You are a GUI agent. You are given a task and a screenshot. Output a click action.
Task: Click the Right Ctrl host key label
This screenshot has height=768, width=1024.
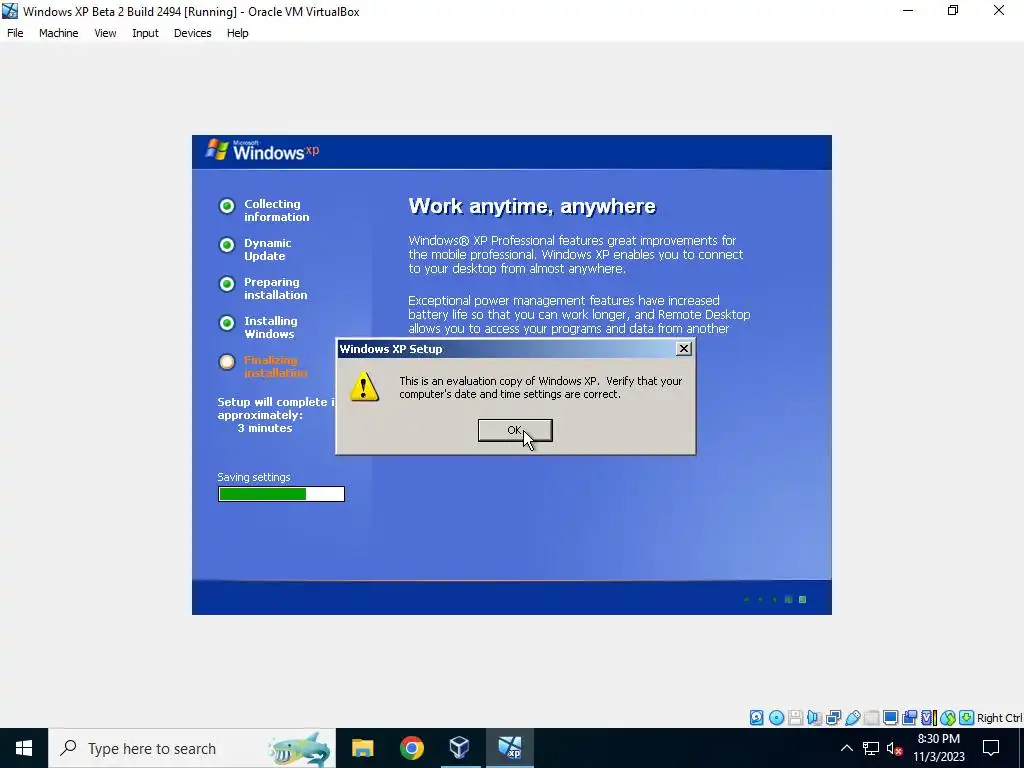click(x=999, y=718)
